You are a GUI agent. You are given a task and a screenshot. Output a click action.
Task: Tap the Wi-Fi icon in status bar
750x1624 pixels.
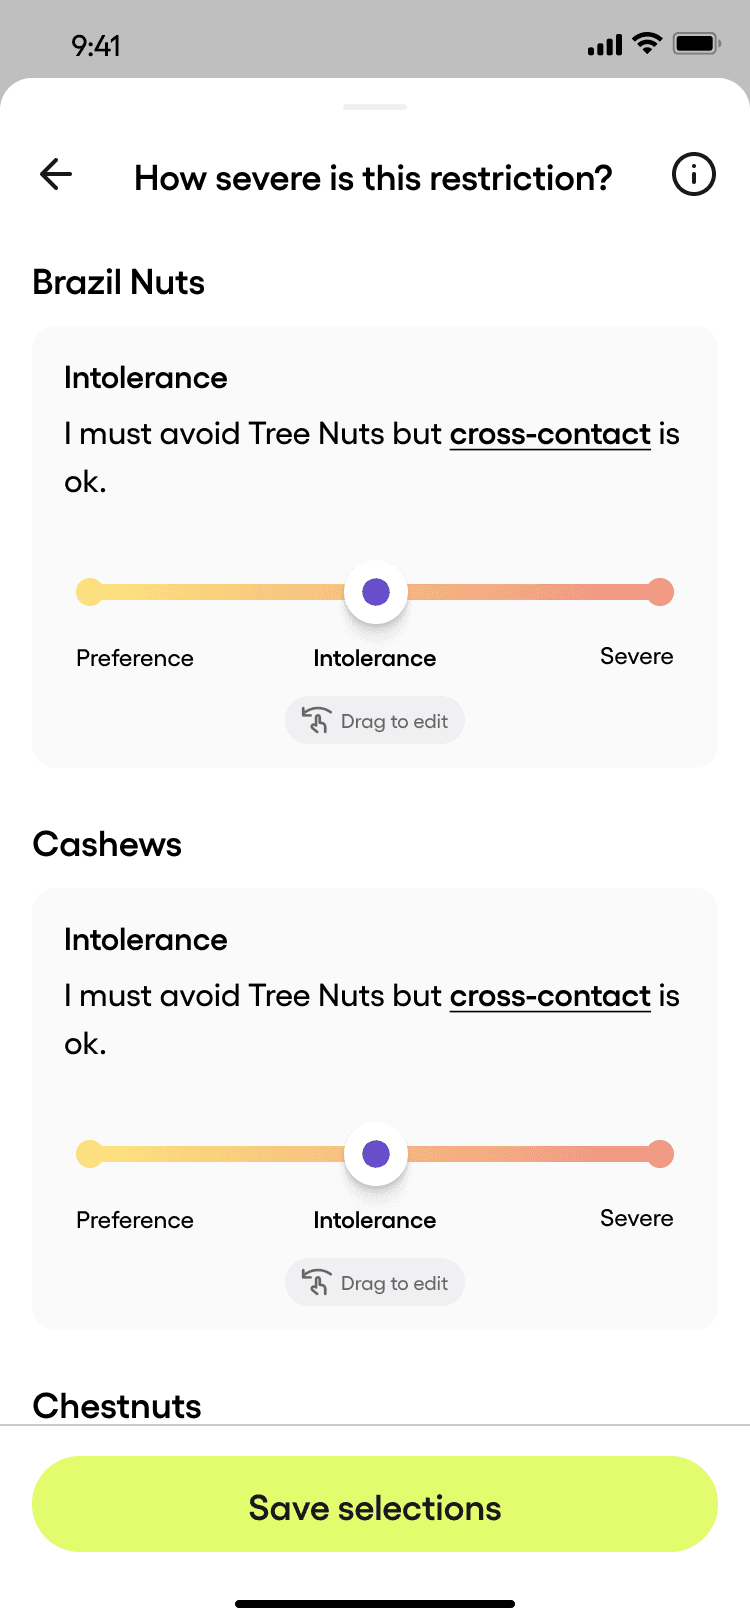pyautogui.click(x=648, y=44)
